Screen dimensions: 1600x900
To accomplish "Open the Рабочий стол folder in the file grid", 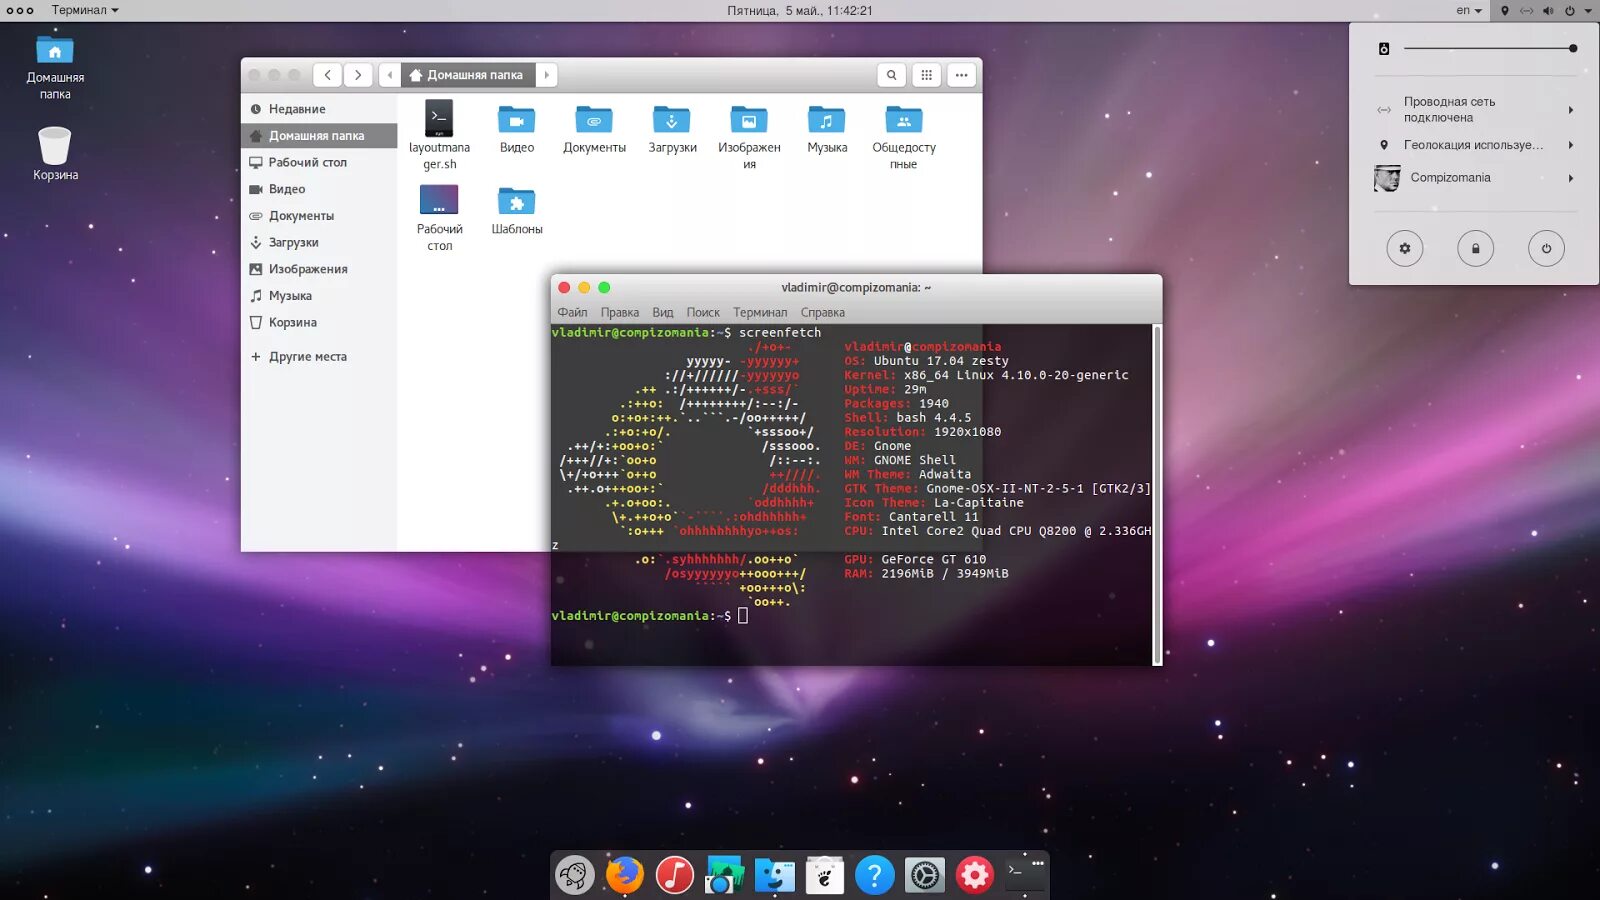I will (439, 218).
